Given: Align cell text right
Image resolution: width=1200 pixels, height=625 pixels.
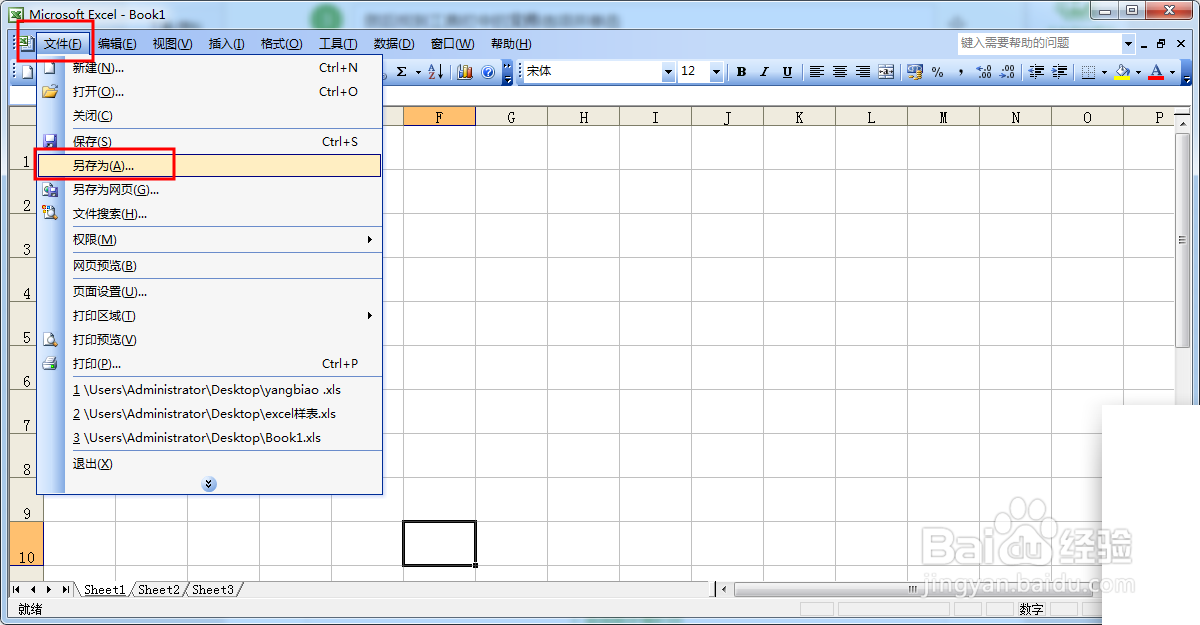Looking at the screenshot, I should click(863, 72).
